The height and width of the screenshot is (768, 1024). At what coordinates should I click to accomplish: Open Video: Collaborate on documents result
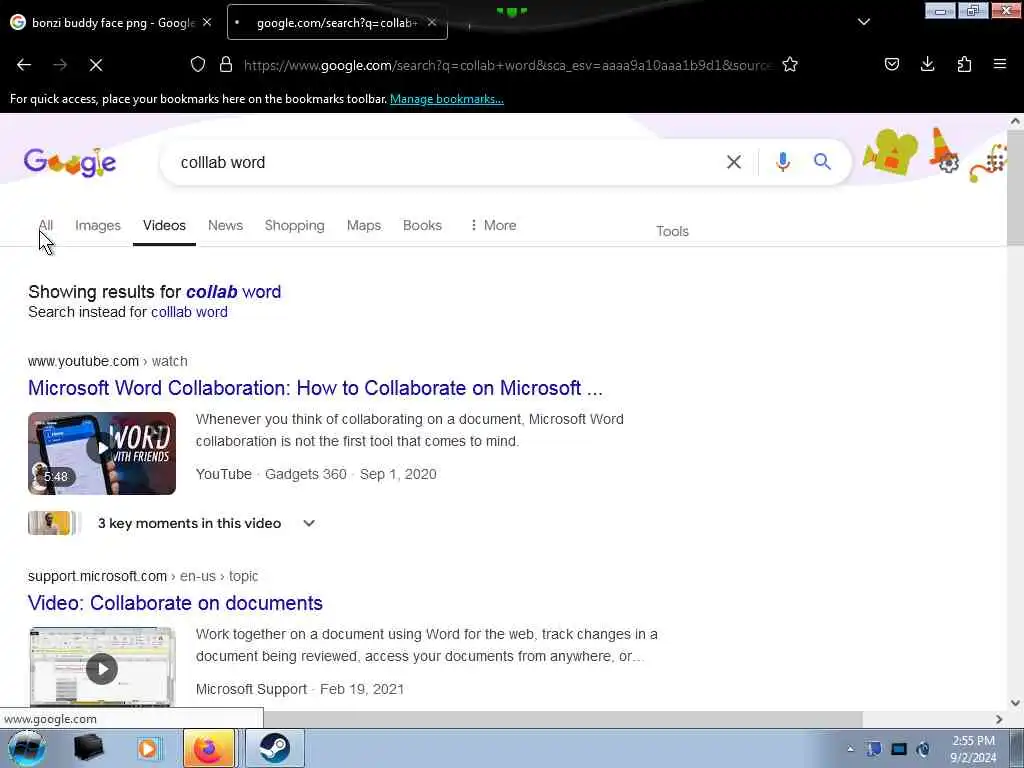point(175,603)
